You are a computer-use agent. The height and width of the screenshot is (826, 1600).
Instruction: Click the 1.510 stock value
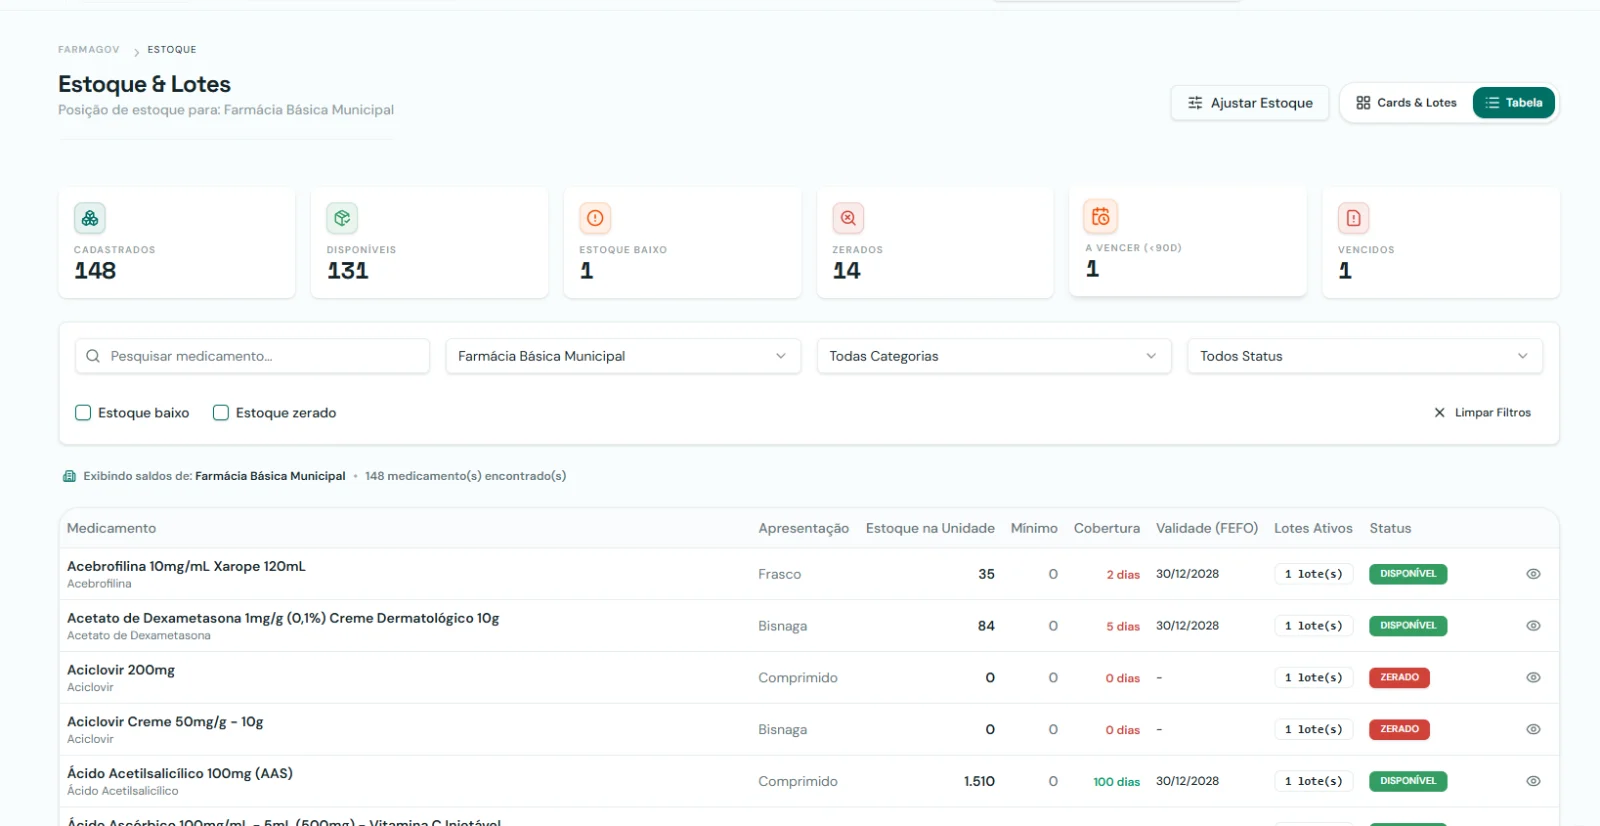pos(979,782)
